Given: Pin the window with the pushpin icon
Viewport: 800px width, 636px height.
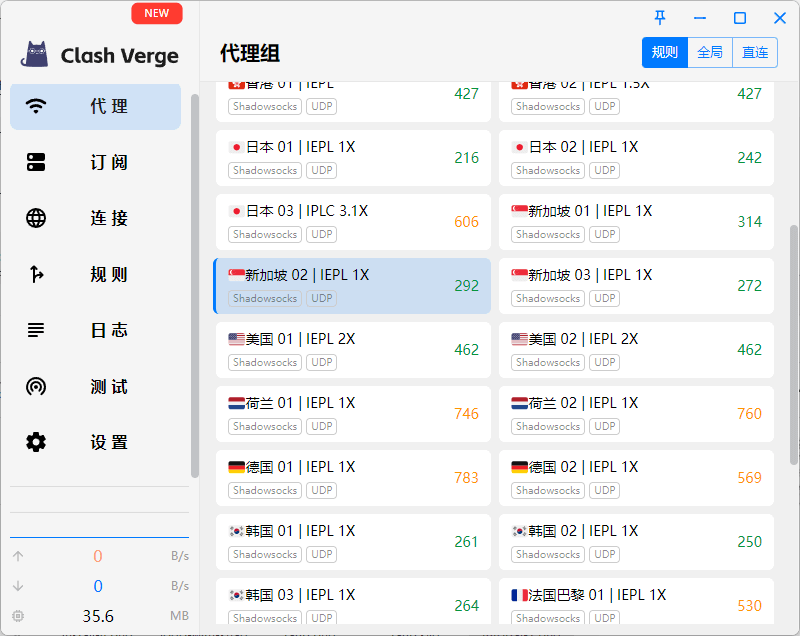Looking at the screenshot, I should coord(660,18).
